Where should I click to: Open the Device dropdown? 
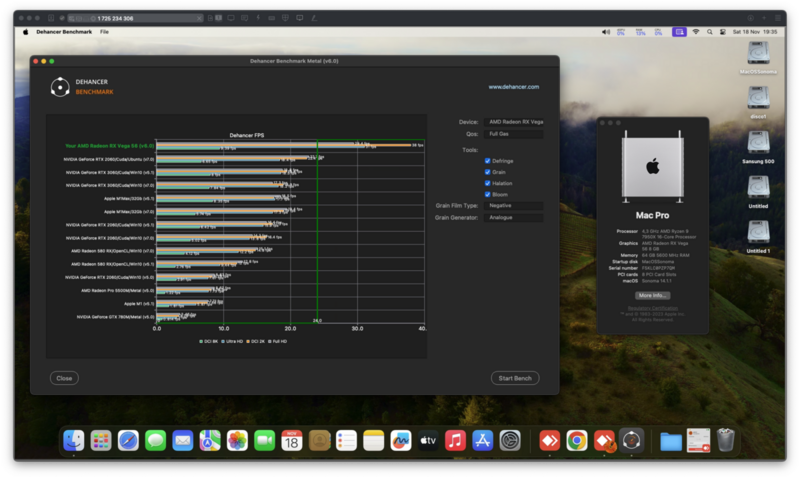tap(514, 121)
